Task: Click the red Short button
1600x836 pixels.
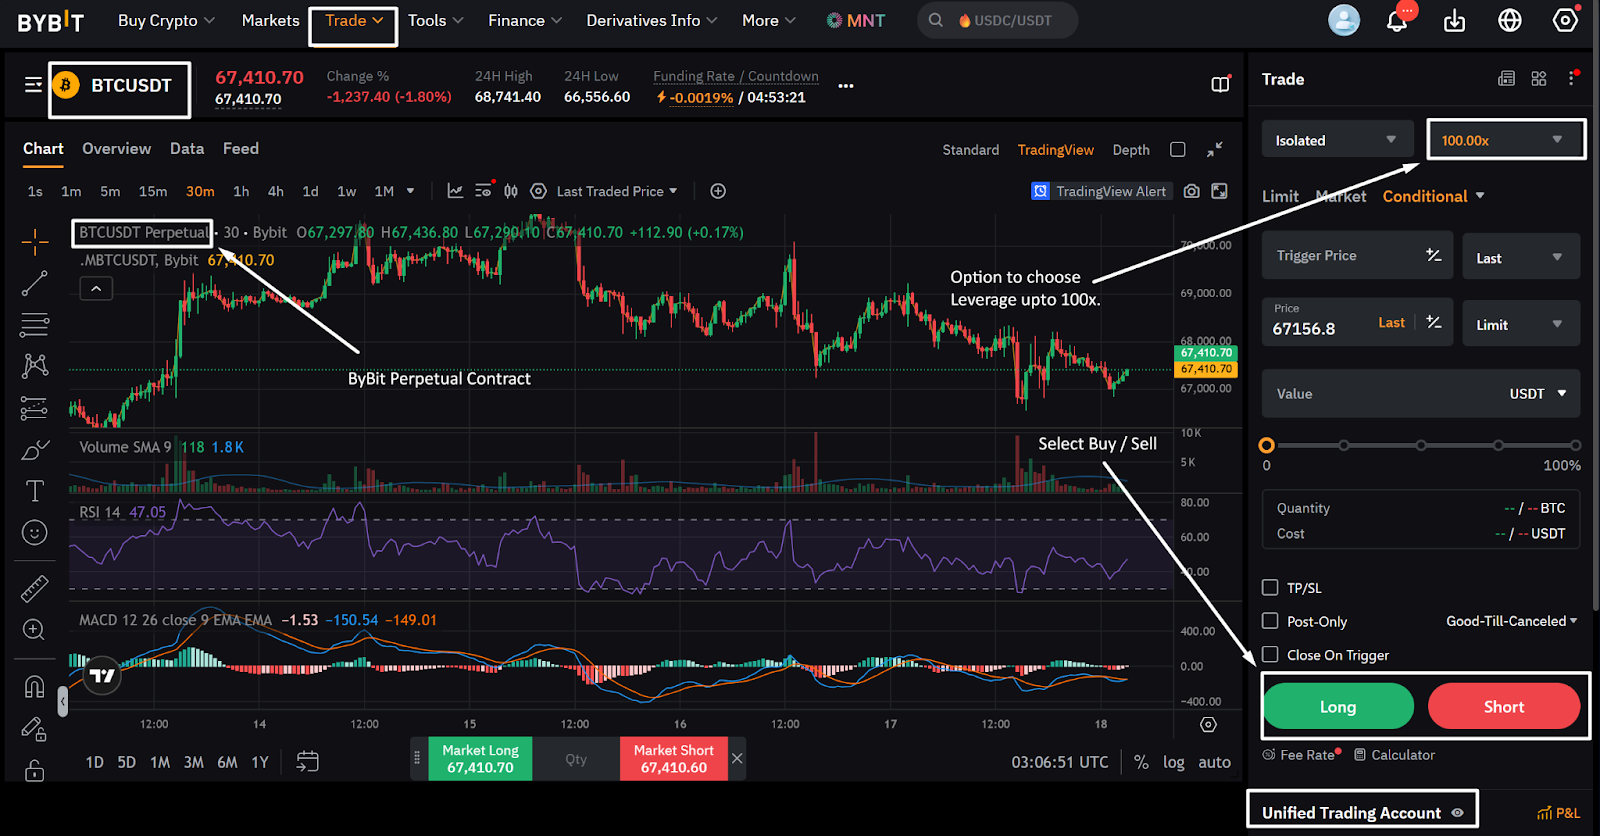Action: point(1504,707)
